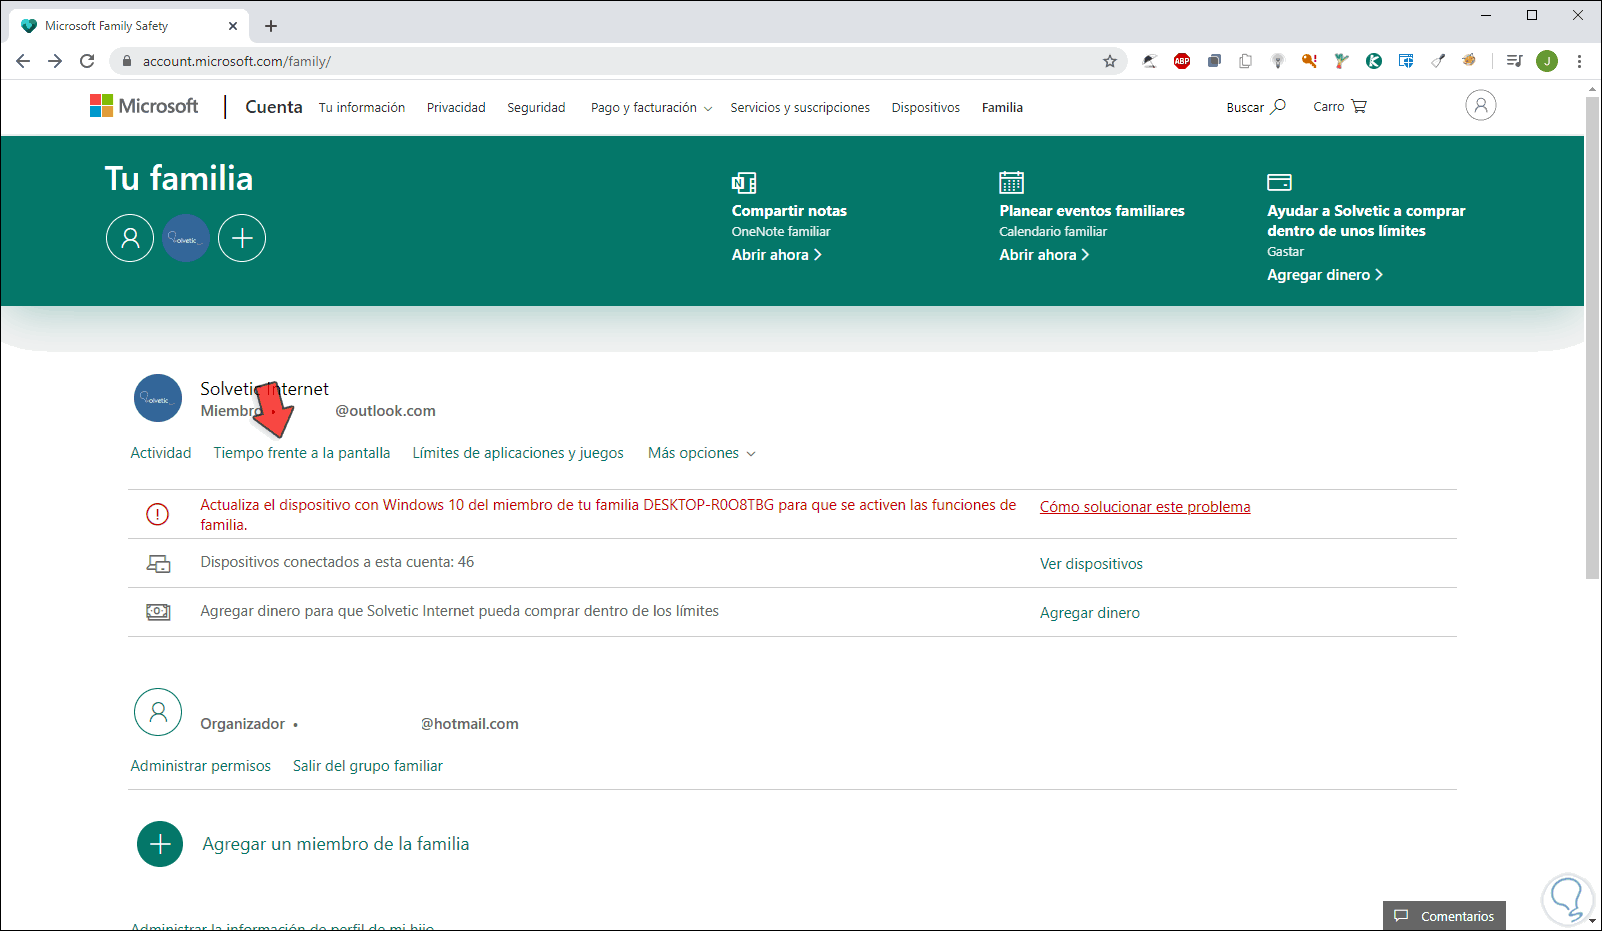This screenshot has width=1602, height=931.
Task: Click Agregar dinero in the green banner
Action: [x=1325, y=275]
